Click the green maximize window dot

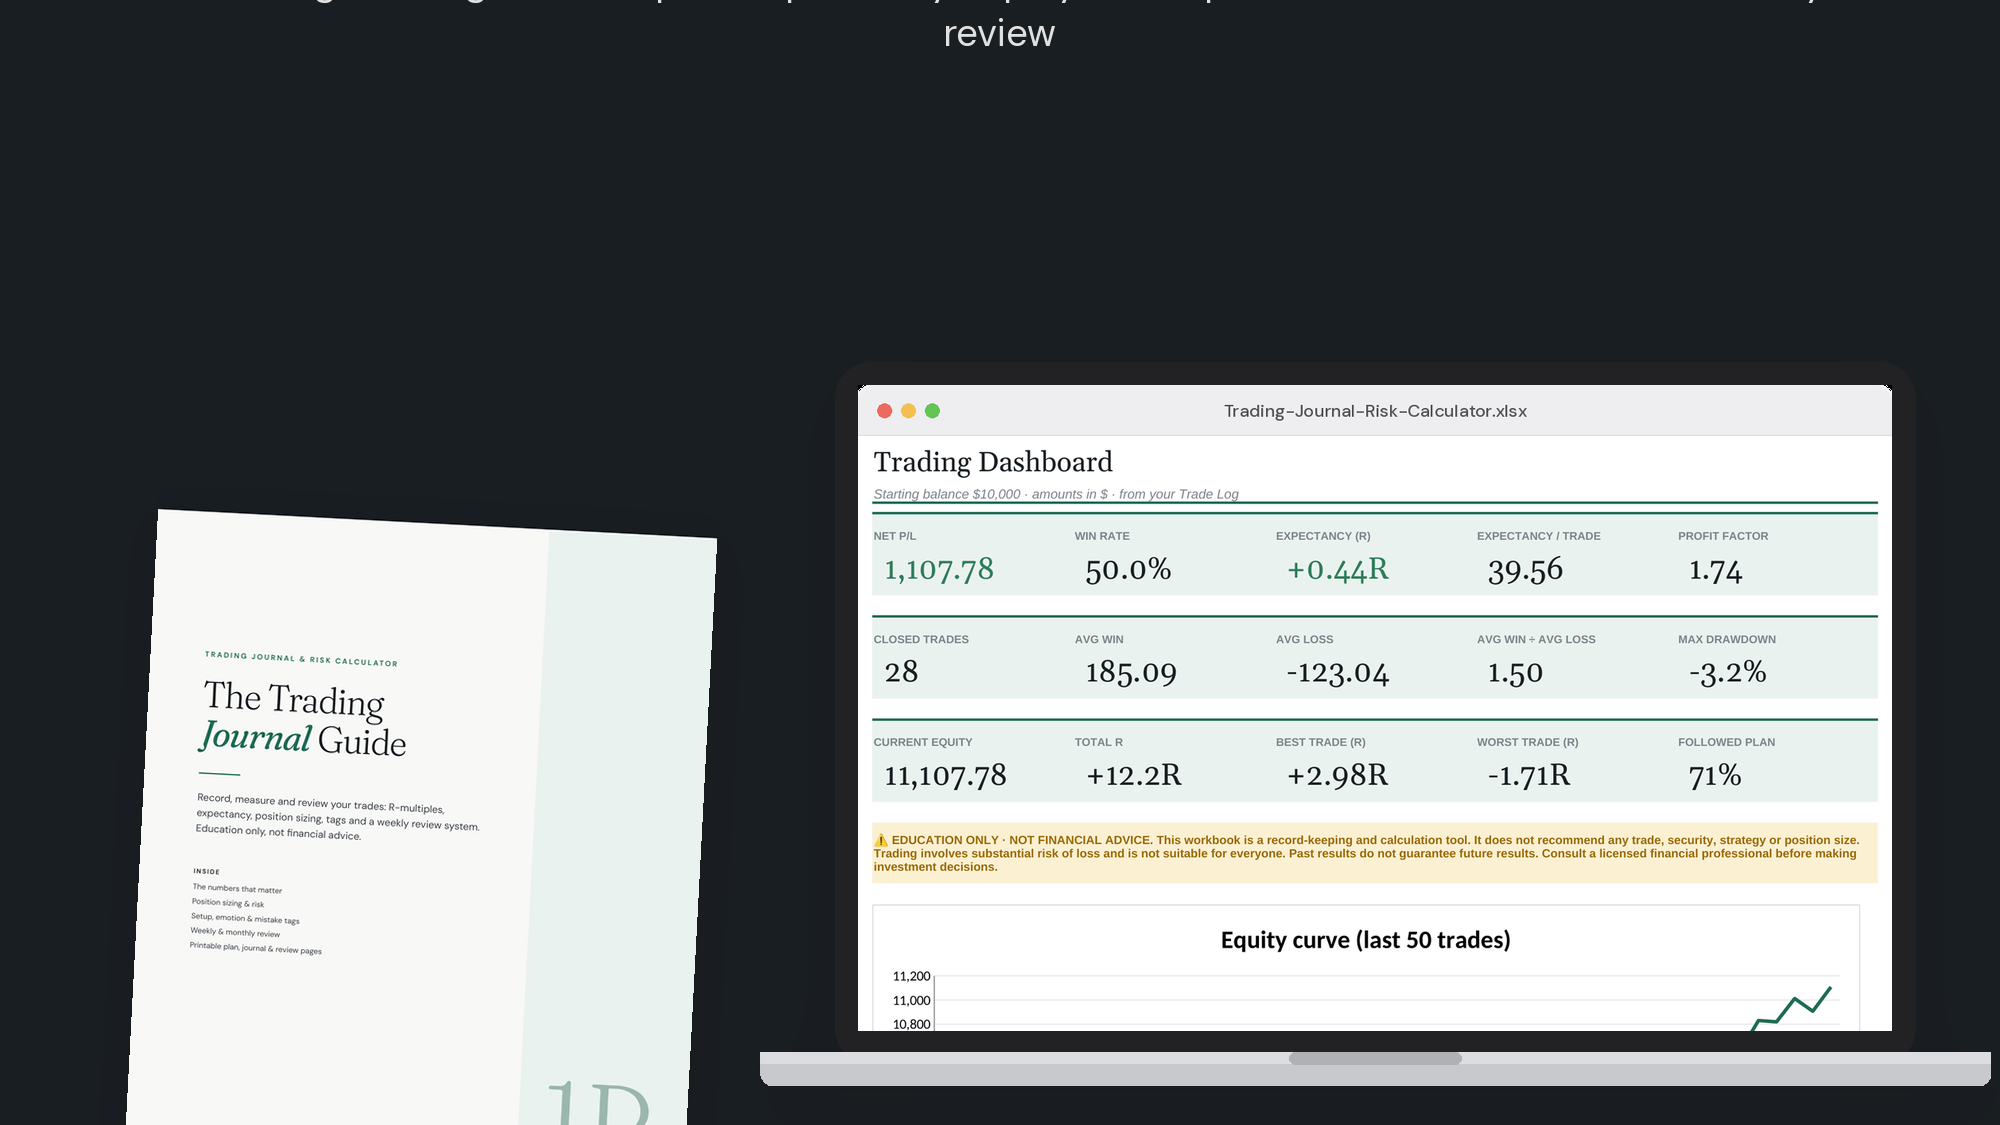coord(932,411)
